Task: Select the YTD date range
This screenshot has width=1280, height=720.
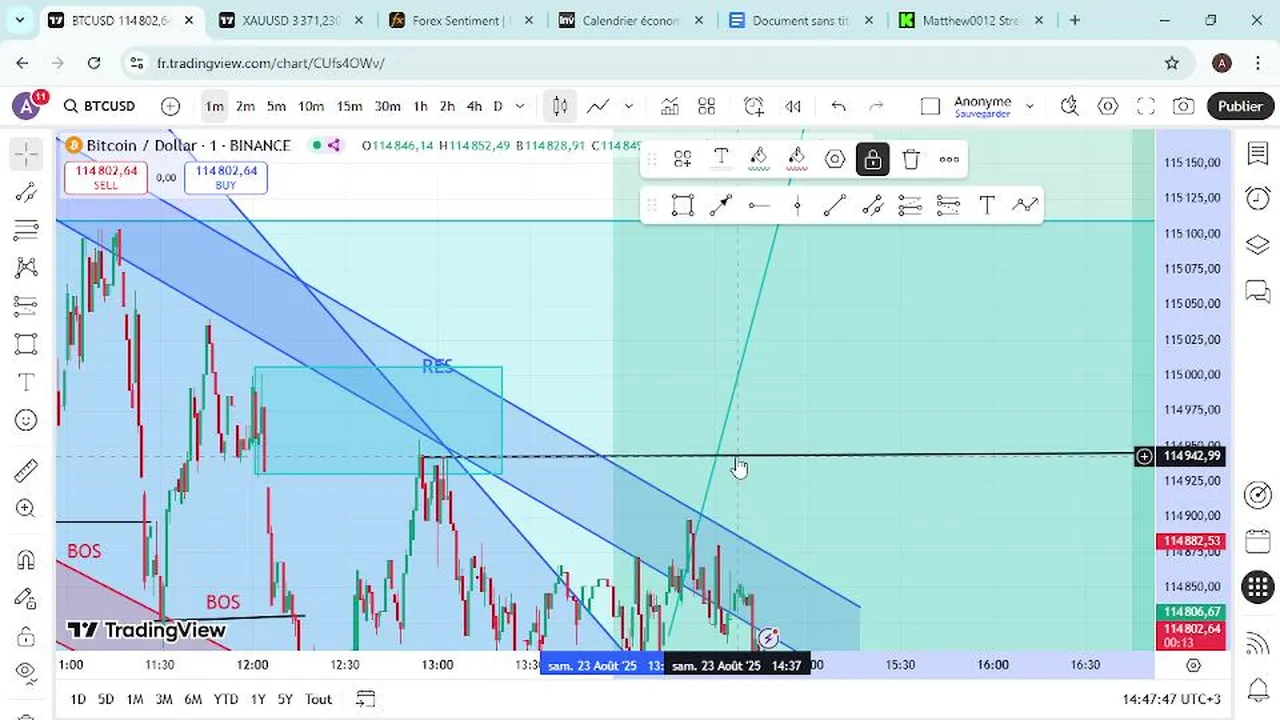Action: [226, 699]
